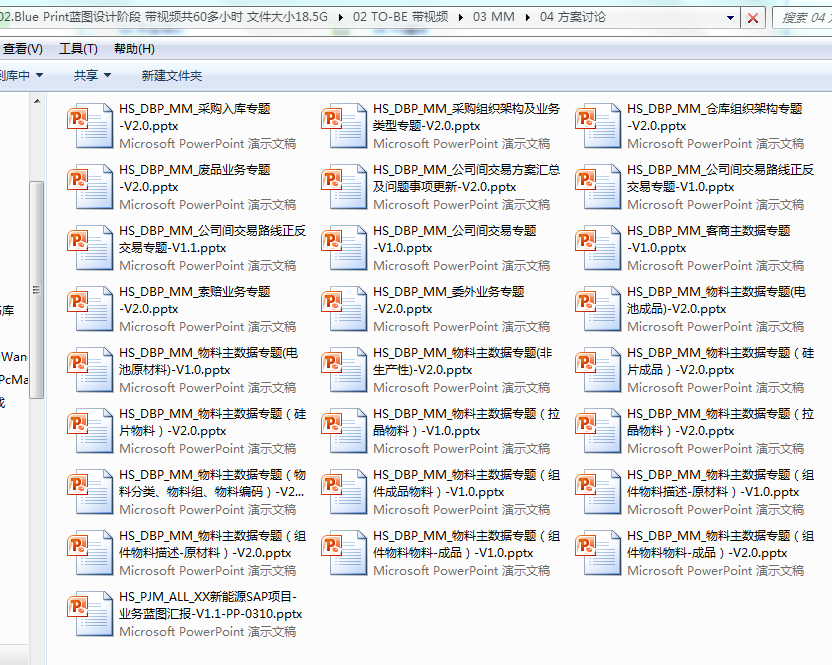Select the 废品业务专题 PowerPoint icon

90,187
